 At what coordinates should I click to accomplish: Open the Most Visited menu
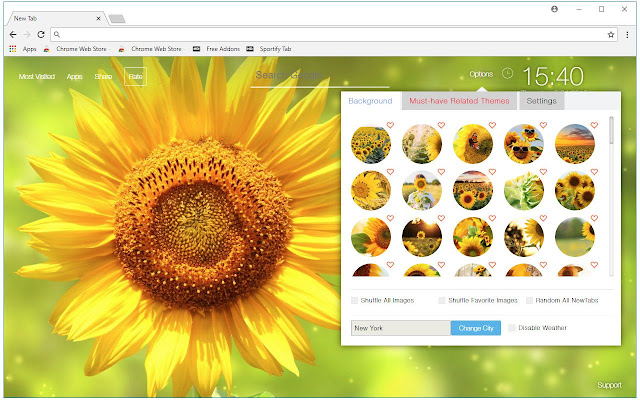37,76
